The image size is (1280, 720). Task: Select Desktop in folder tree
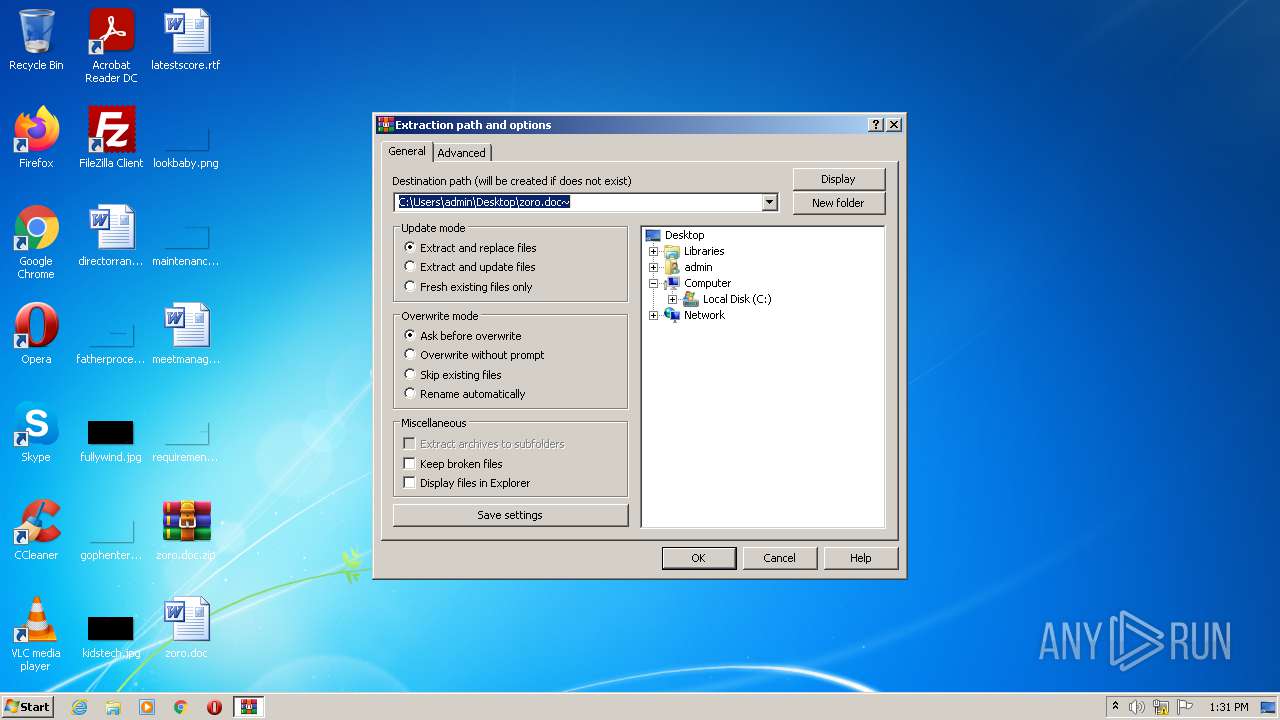pyautogui.click(x=685, y=235)
